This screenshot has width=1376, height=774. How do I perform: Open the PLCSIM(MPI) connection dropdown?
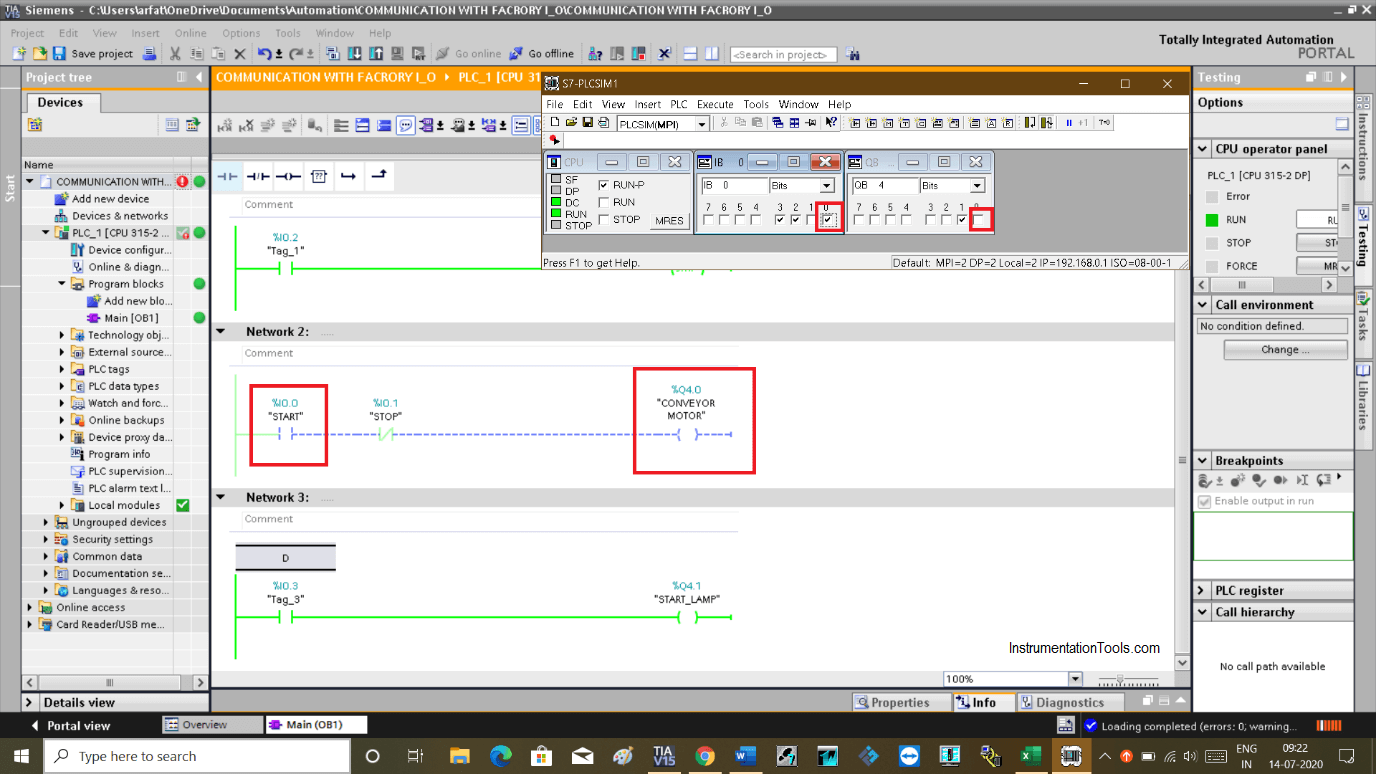(702, 124)
